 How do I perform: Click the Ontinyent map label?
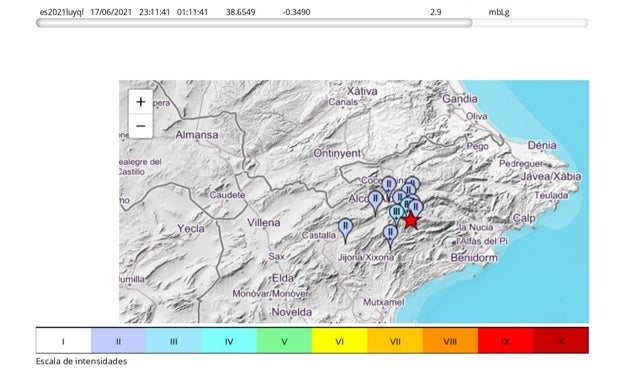337,153
